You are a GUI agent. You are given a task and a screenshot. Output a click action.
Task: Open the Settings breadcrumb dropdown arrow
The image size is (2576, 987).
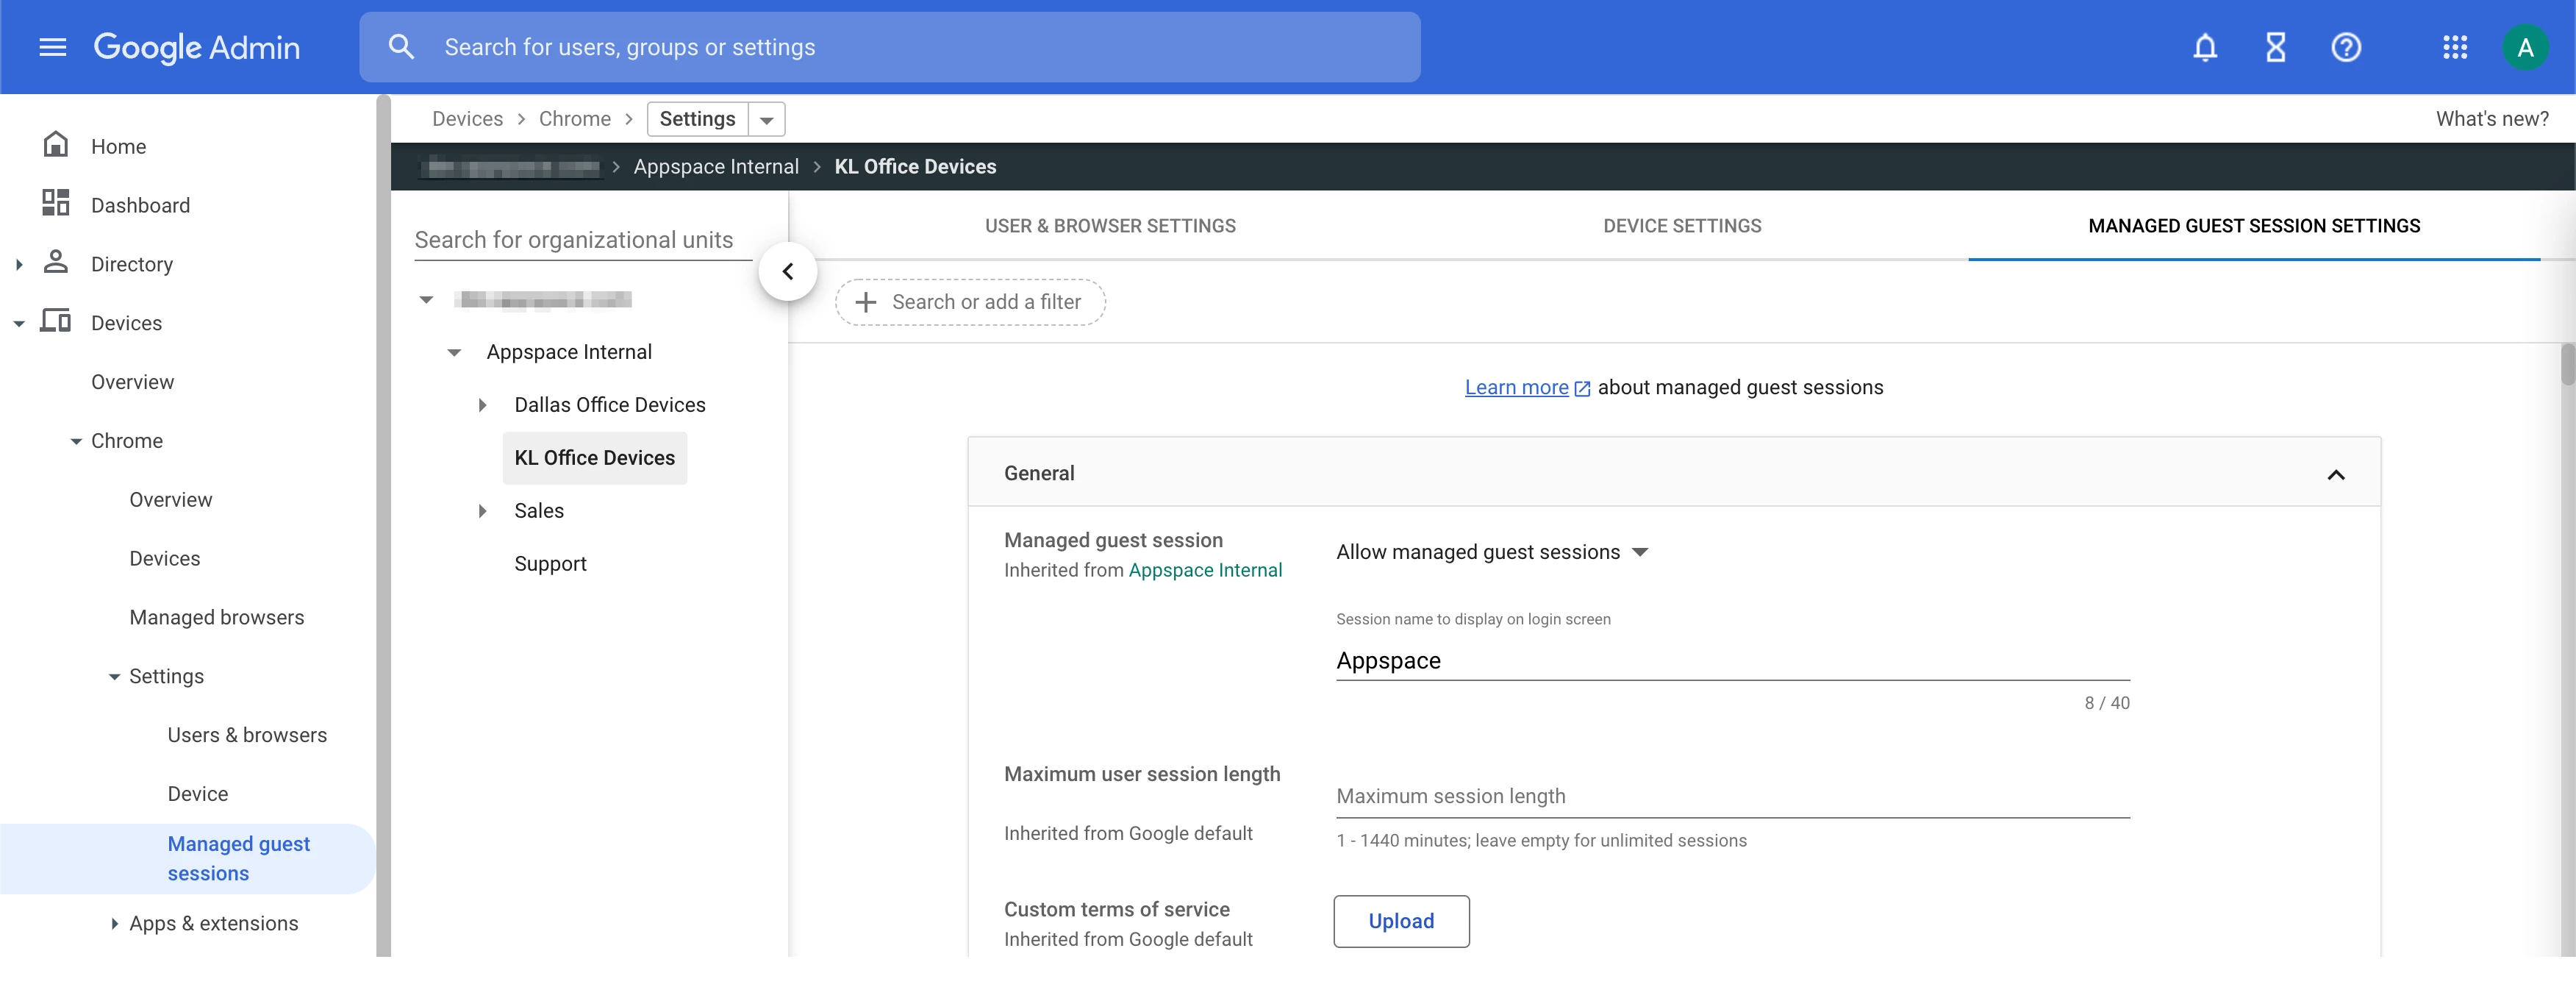pyautogui.click(x=766, y=120)
